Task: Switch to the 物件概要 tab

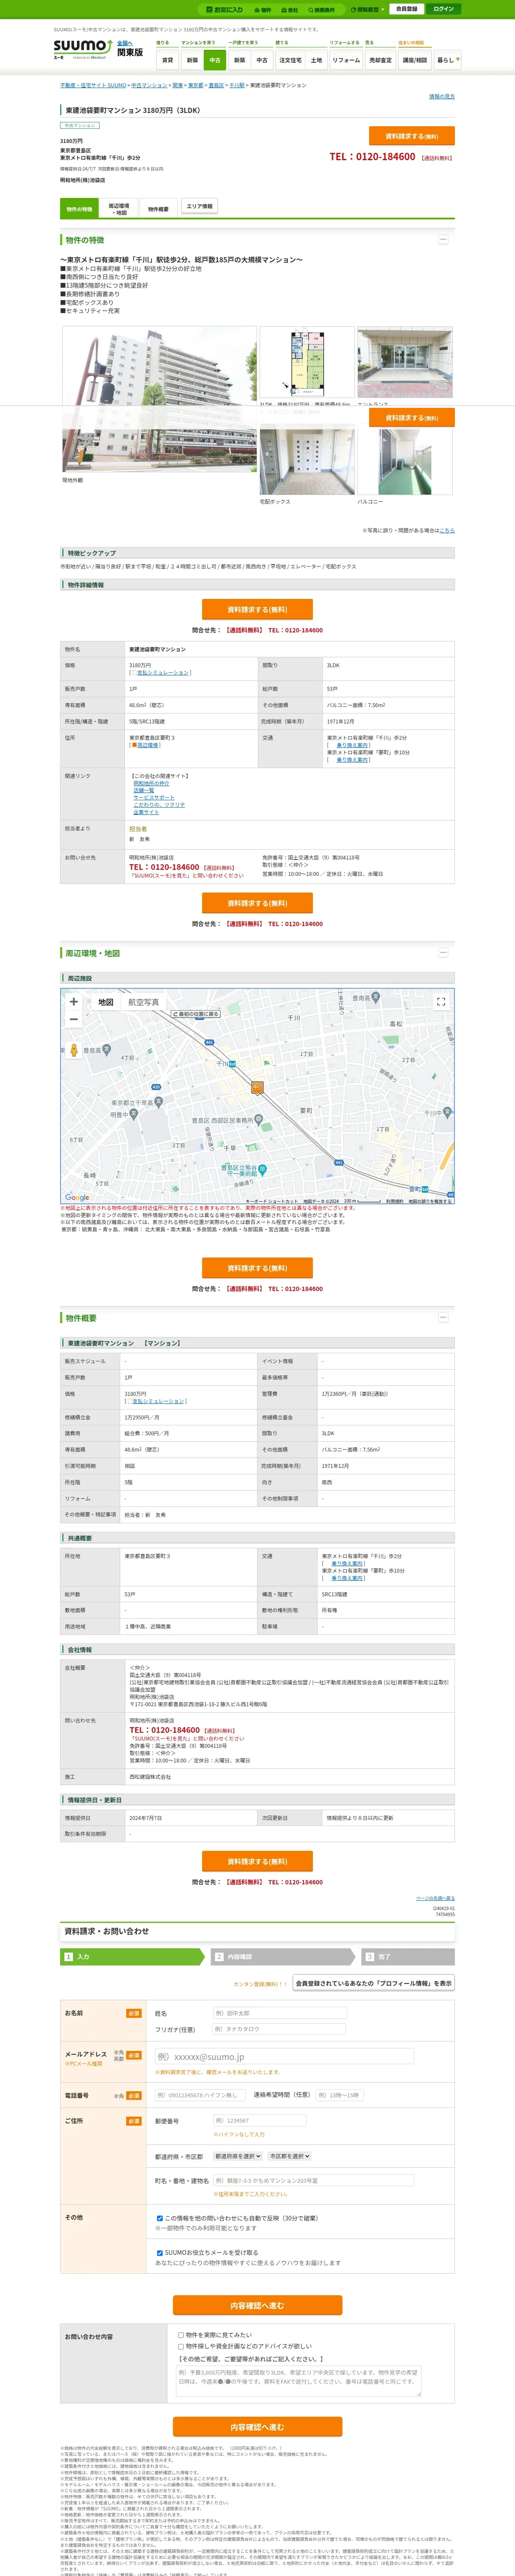Action: point(158,209)
